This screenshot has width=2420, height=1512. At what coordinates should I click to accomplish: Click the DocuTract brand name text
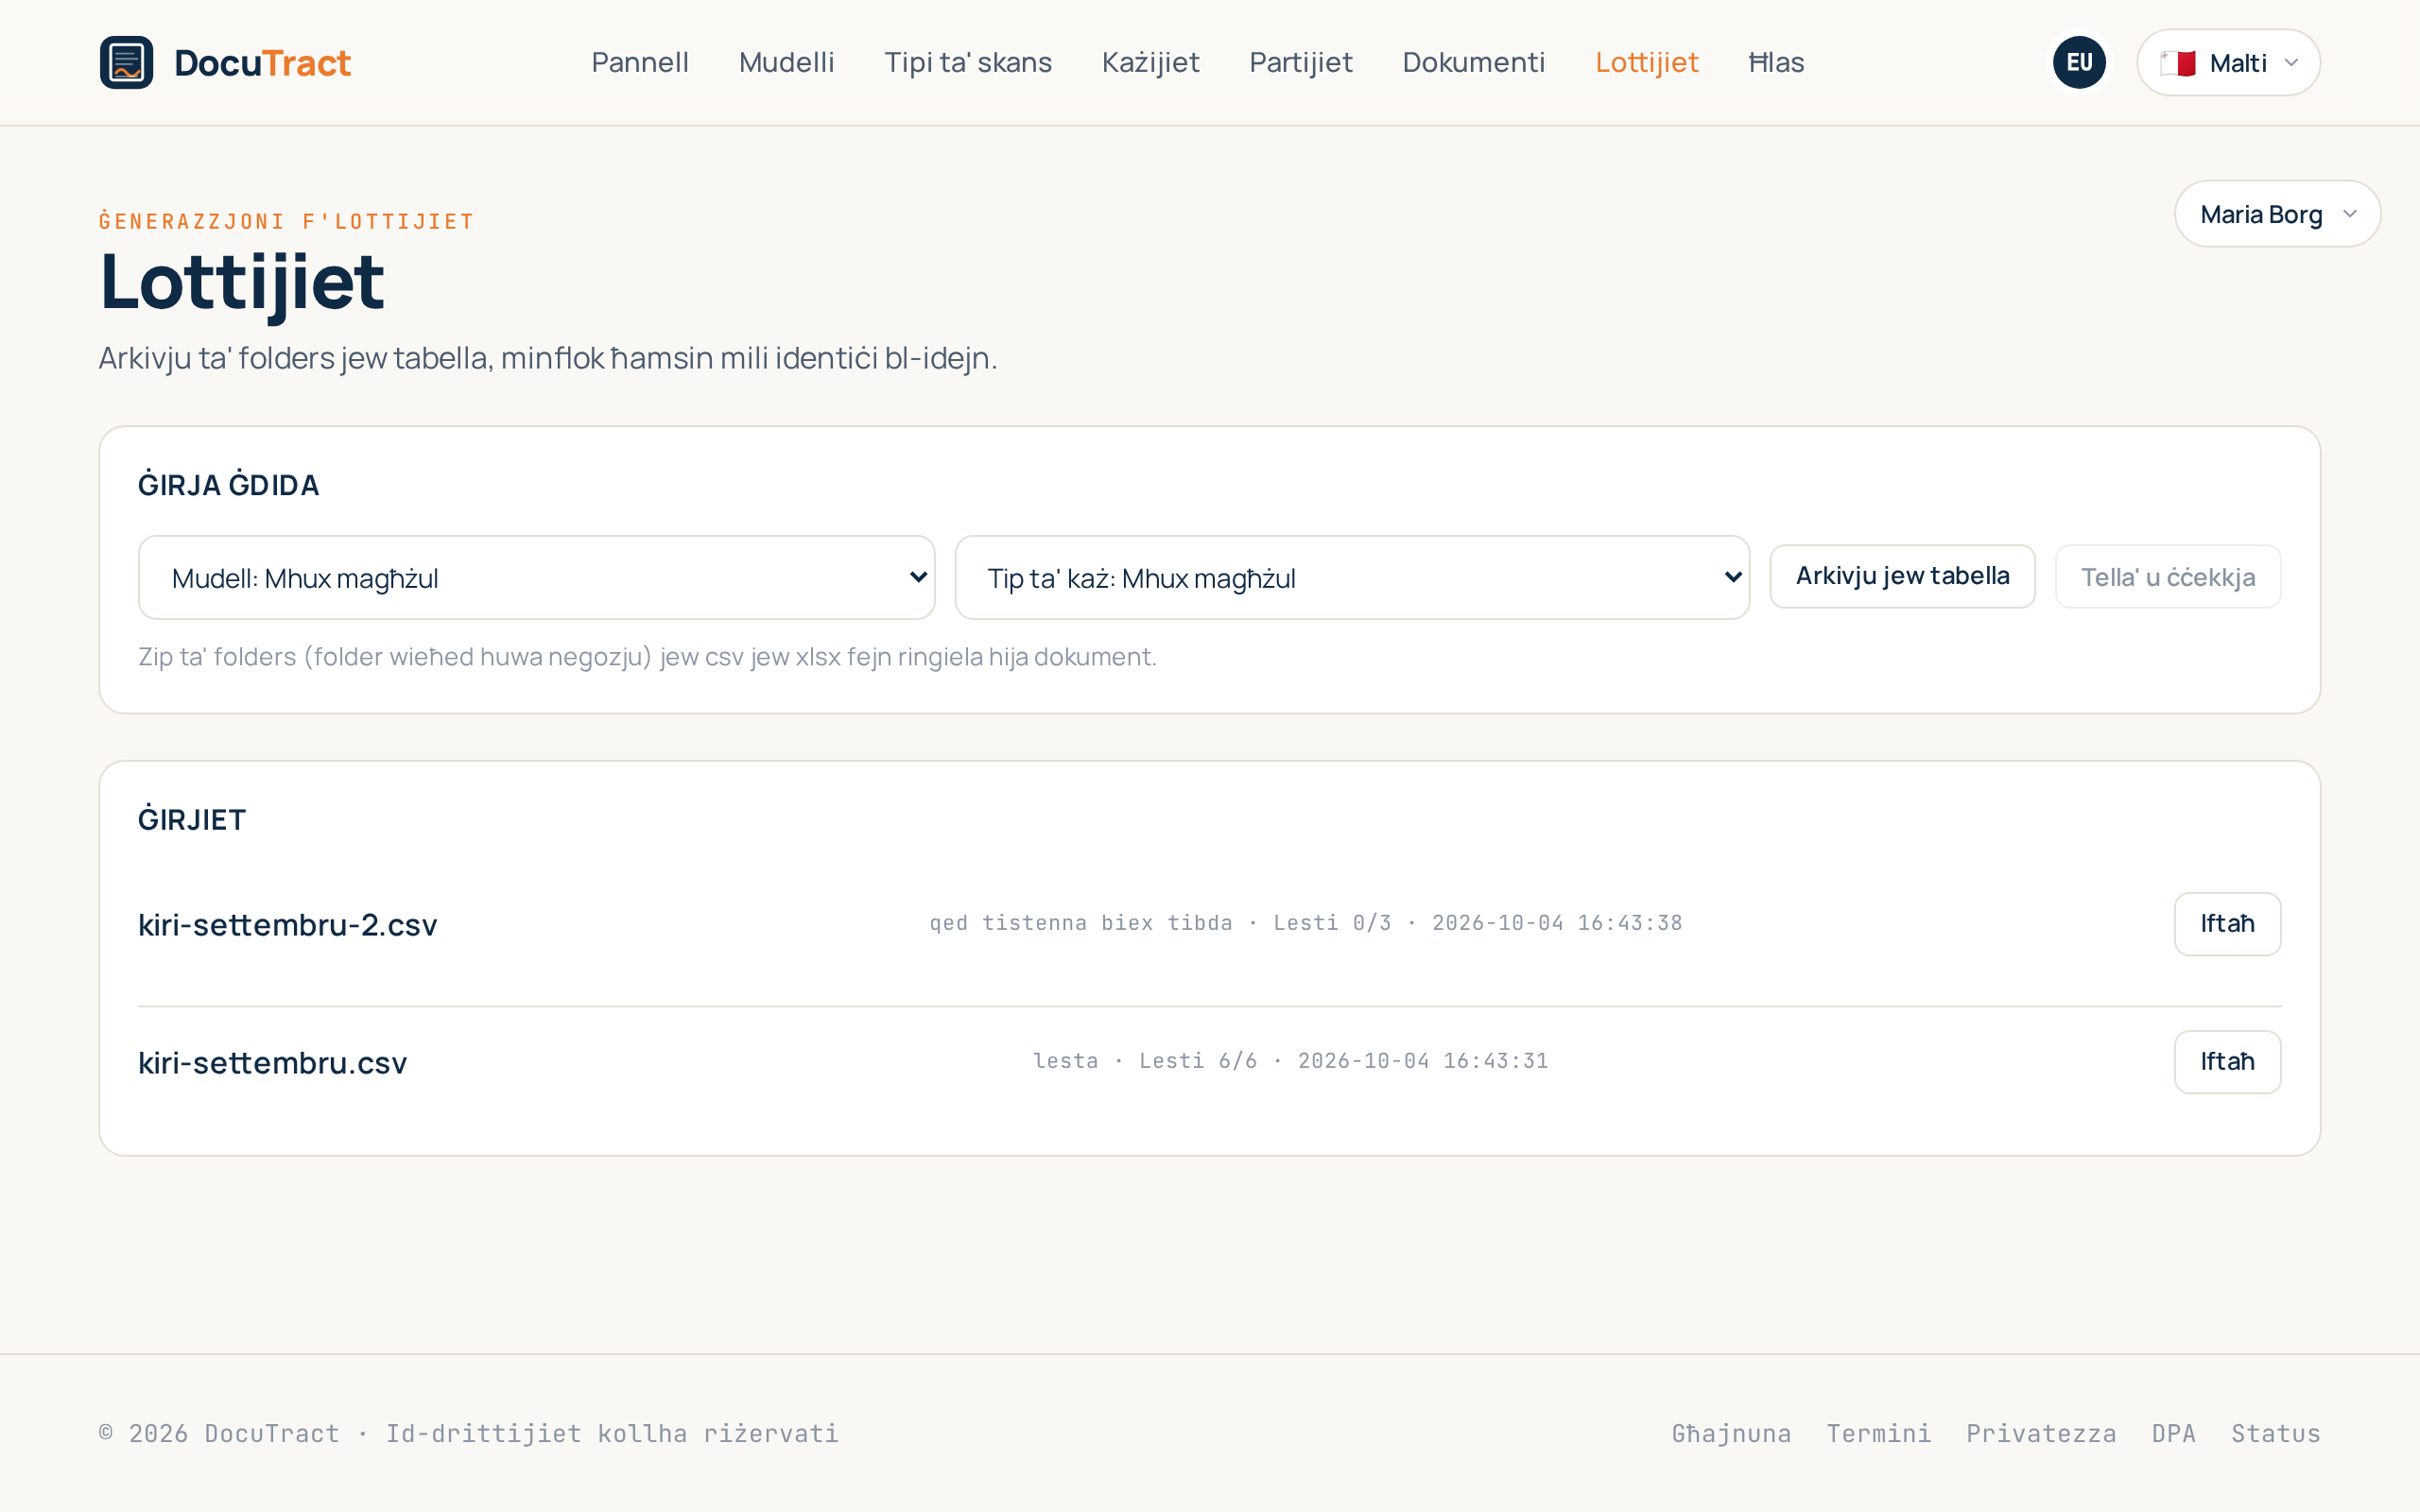(x=262, y=63)
